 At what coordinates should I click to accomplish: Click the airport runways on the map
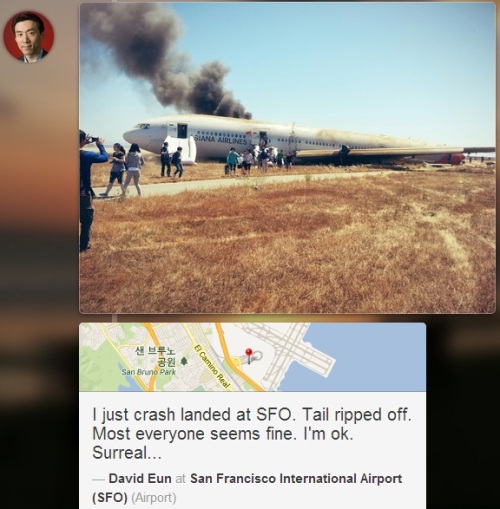[293, 355]
